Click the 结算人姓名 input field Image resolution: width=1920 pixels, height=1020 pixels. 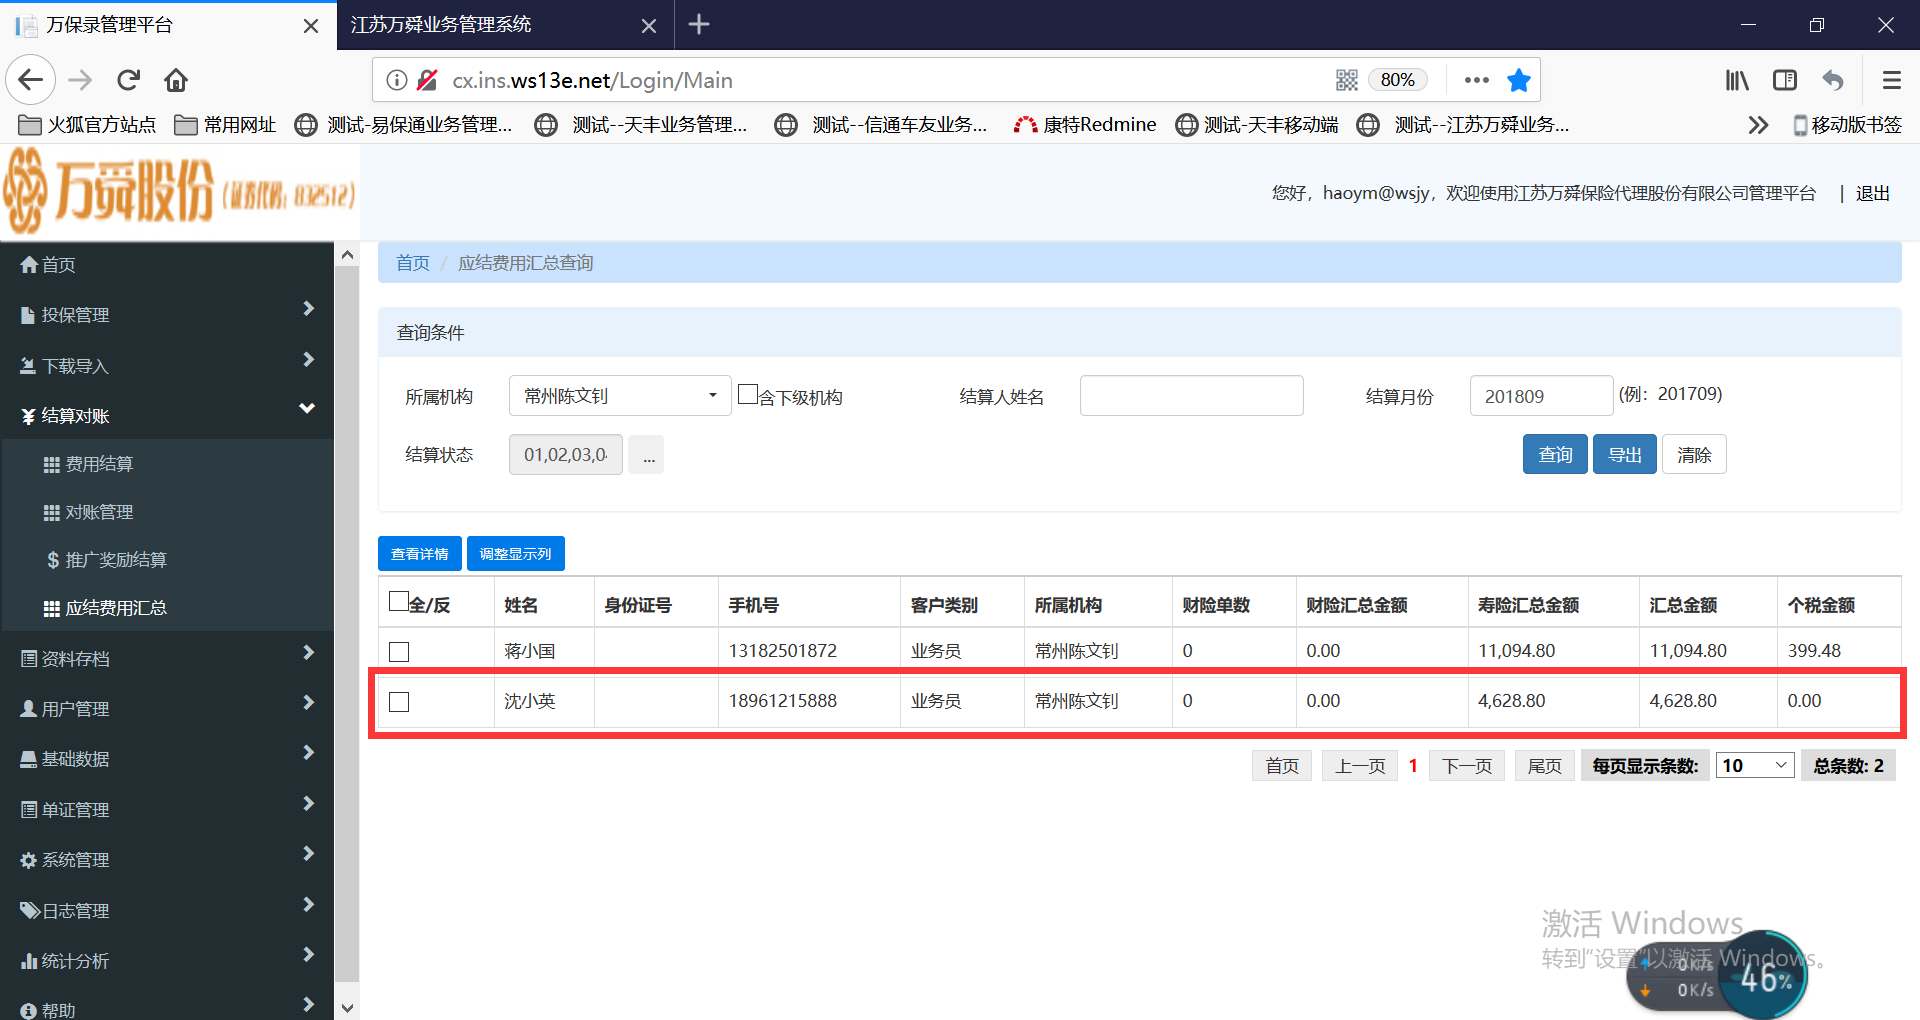point(1191,396)
